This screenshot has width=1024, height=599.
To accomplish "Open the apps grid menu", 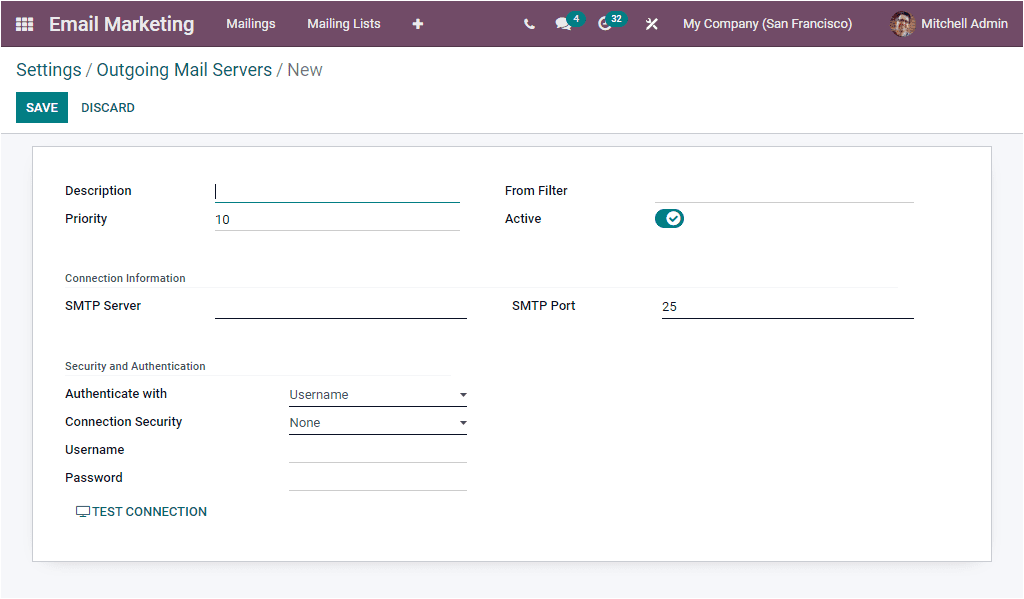I will [x=22, y=24].
